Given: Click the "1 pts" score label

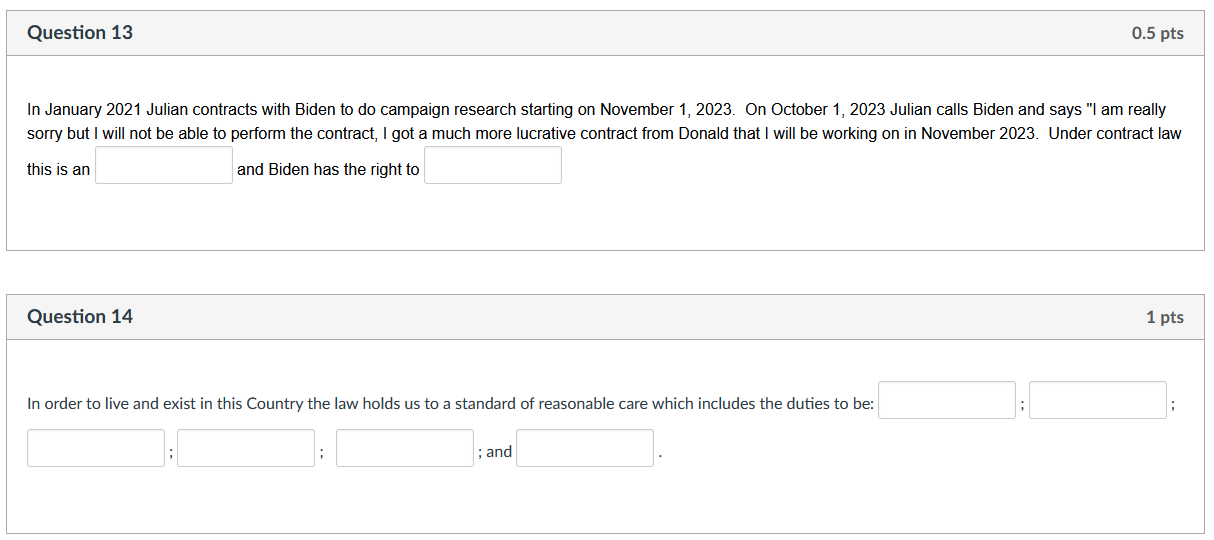Looking at the screenshot, I should click(x=1164, y=317).
